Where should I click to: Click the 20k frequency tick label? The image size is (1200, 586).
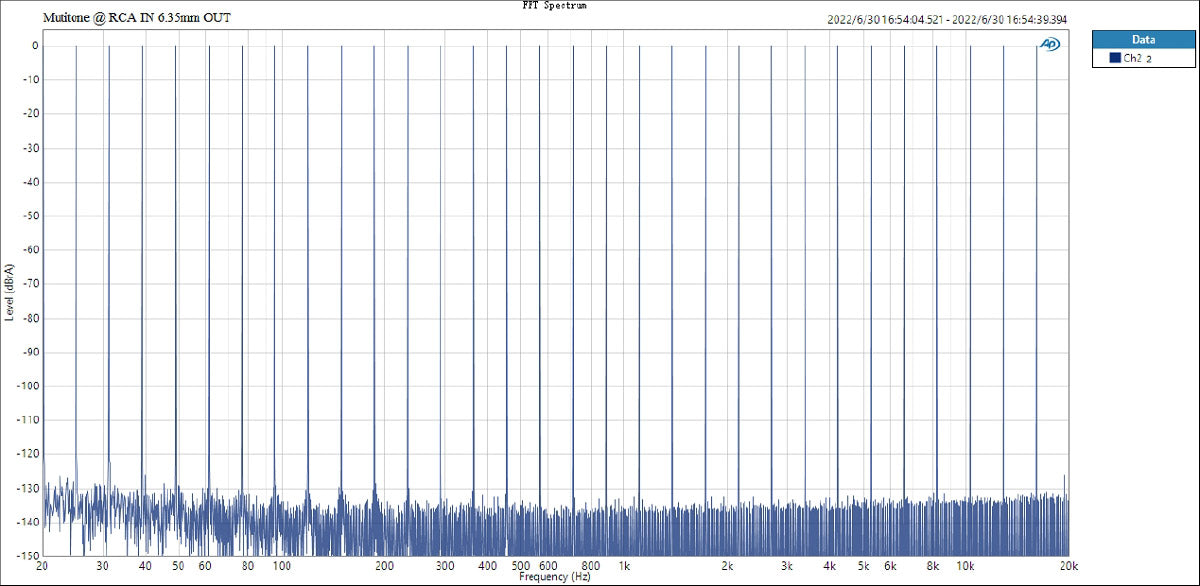pos(1069,566)
